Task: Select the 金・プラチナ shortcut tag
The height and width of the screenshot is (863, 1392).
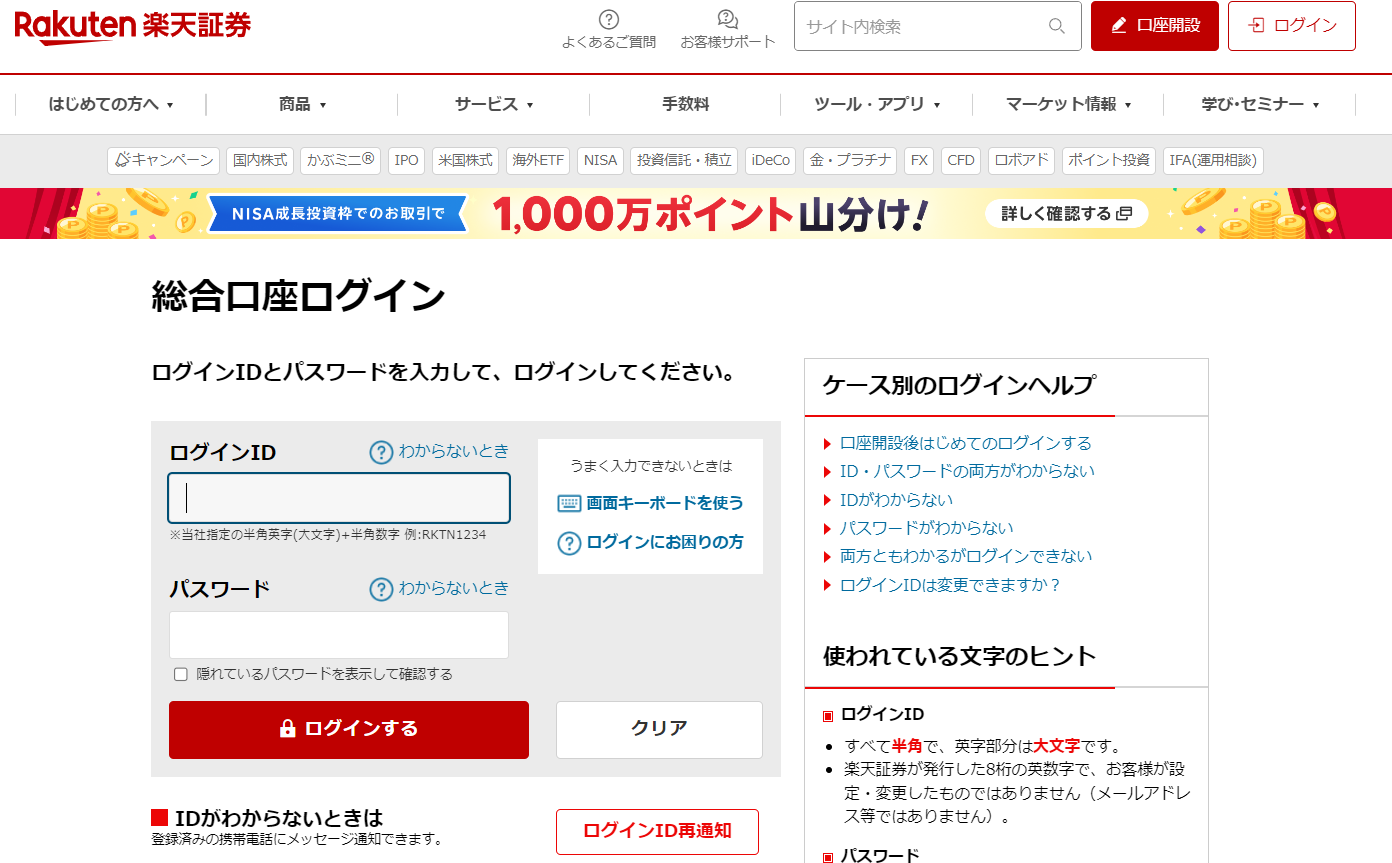Action: pyautogui.click(x=850, y=160)
